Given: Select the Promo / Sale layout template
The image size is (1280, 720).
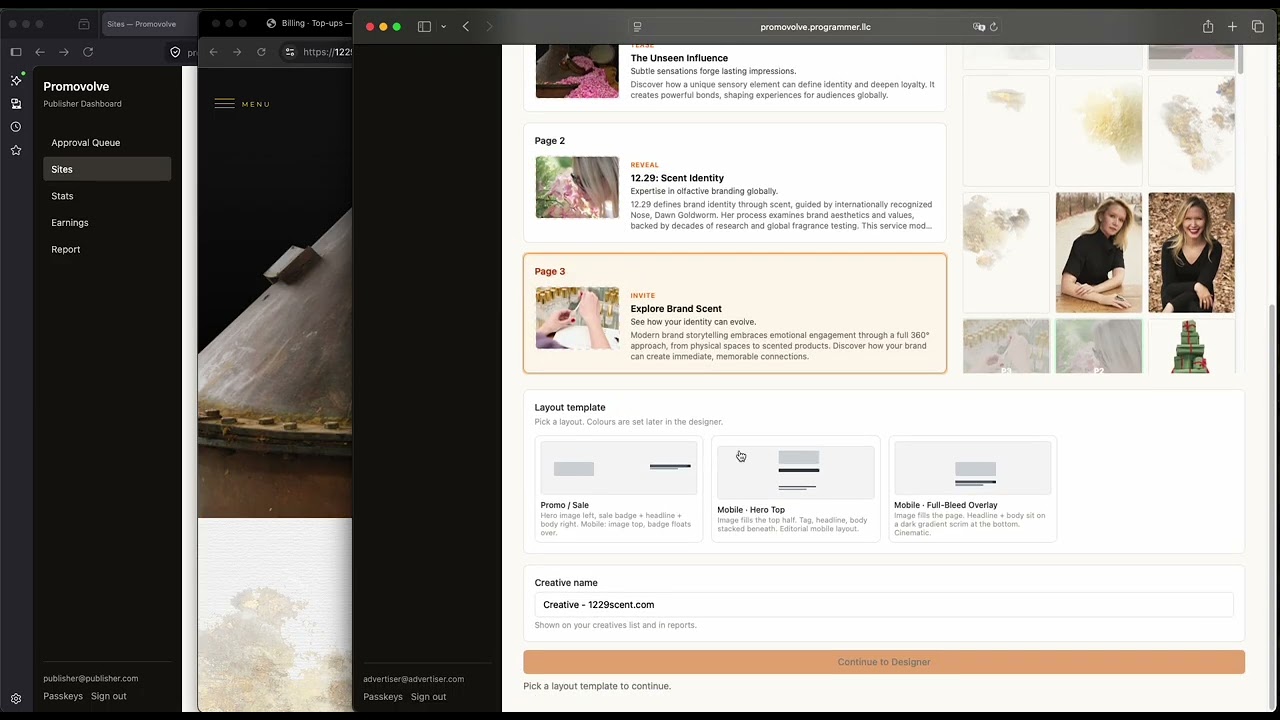Looking at the screenshot, I should point(619,489).
